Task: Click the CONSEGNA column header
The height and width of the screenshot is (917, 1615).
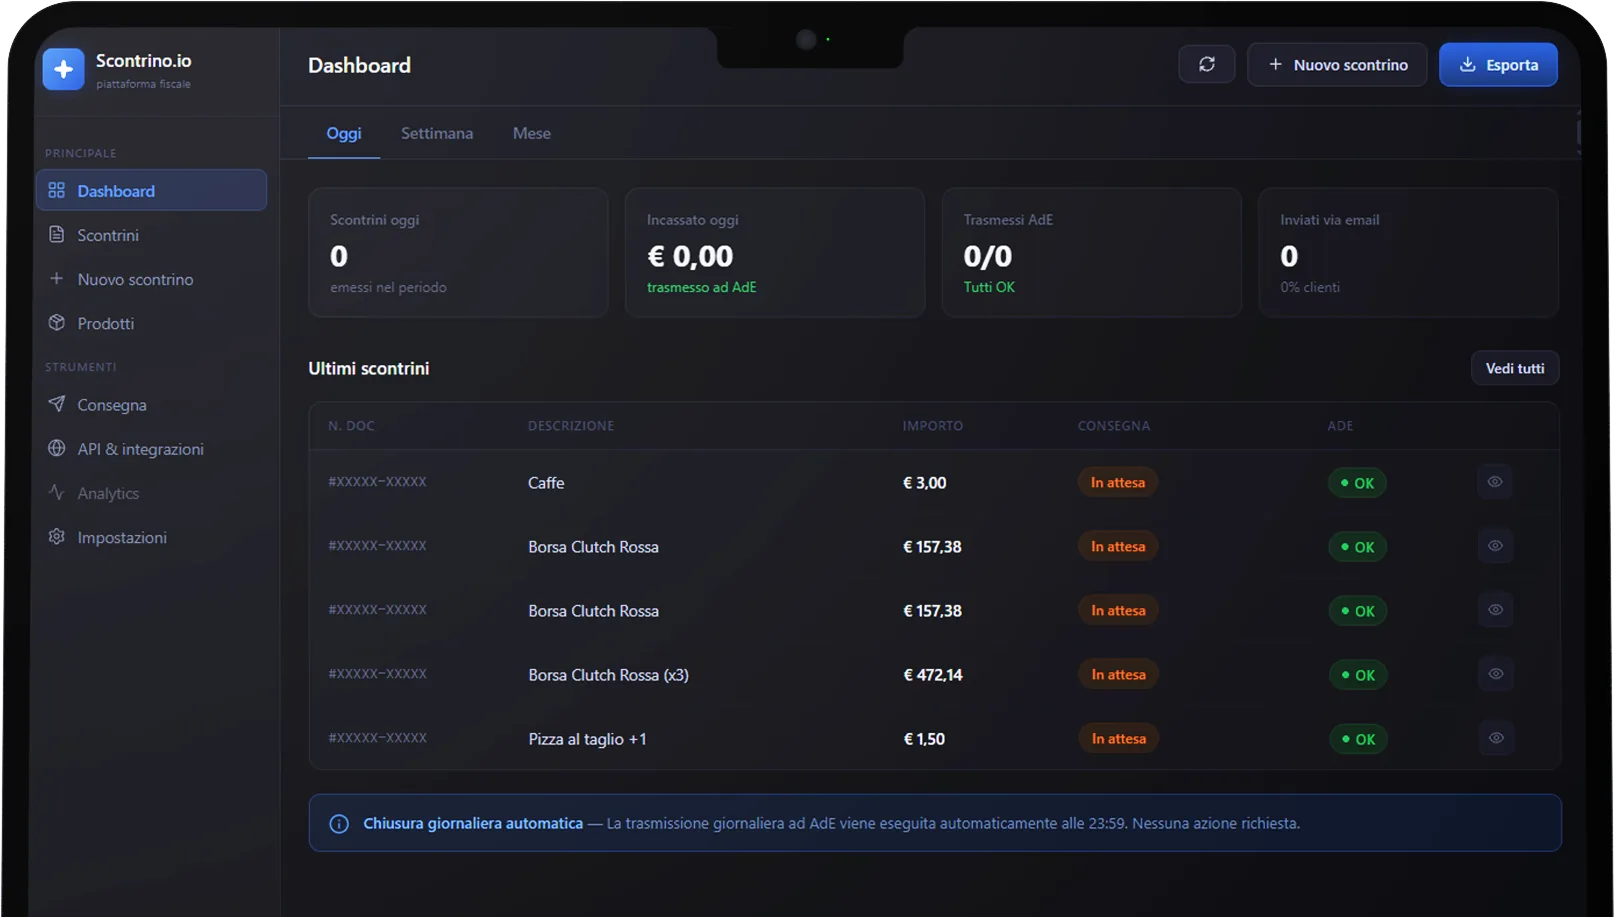Action: click(1114, 426)
